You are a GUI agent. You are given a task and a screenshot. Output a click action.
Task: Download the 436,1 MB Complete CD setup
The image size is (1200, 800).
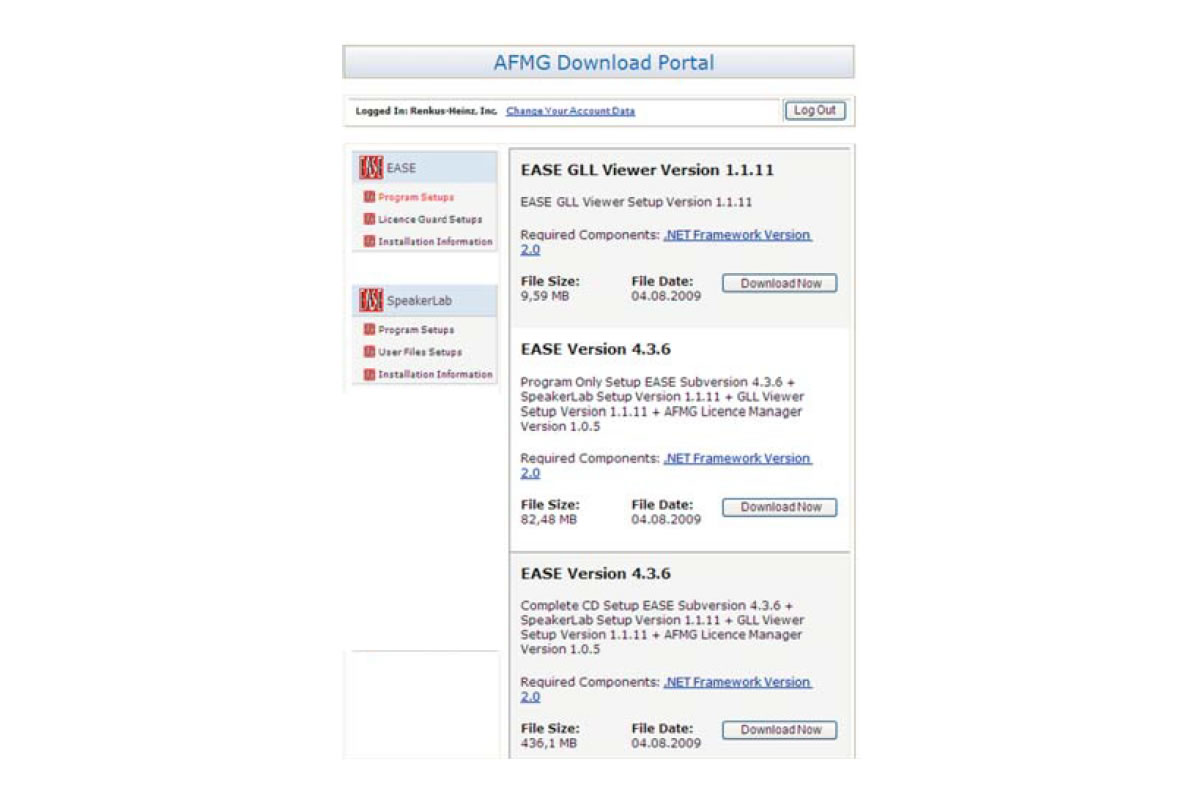pos(780,730)
